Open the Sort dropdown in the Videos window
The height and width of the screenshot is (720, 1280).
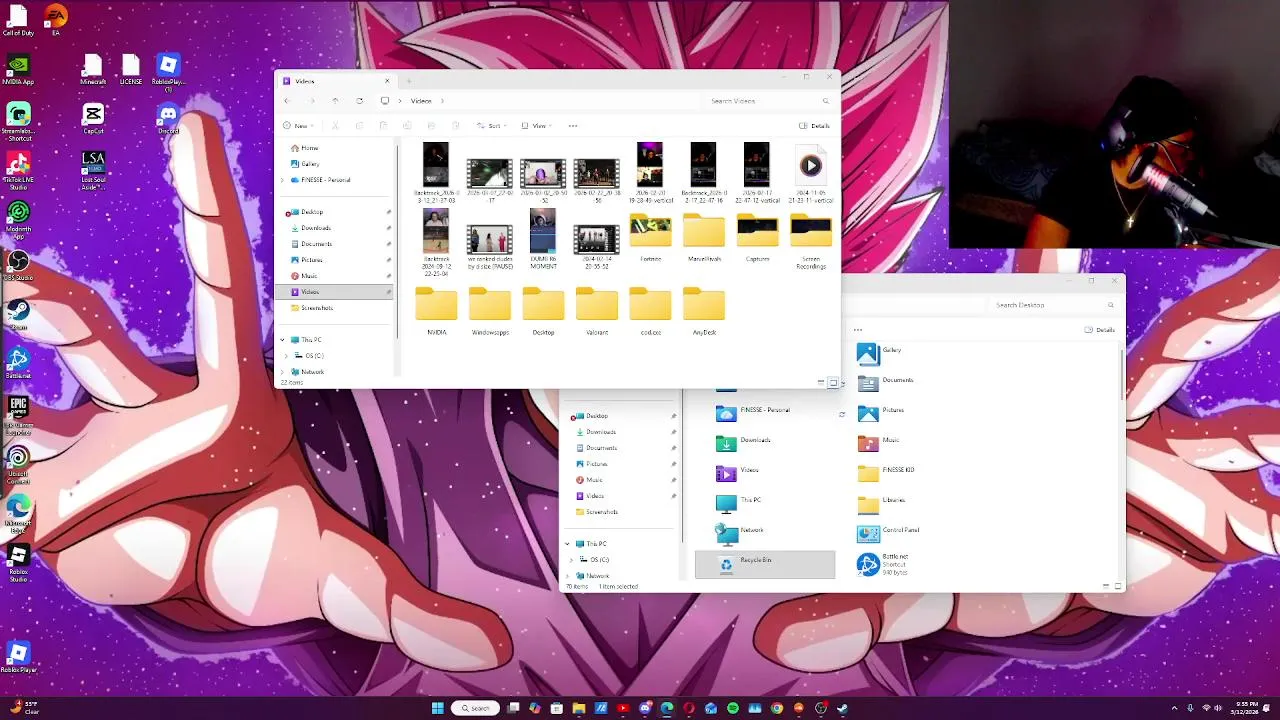(x=491, y=126)
